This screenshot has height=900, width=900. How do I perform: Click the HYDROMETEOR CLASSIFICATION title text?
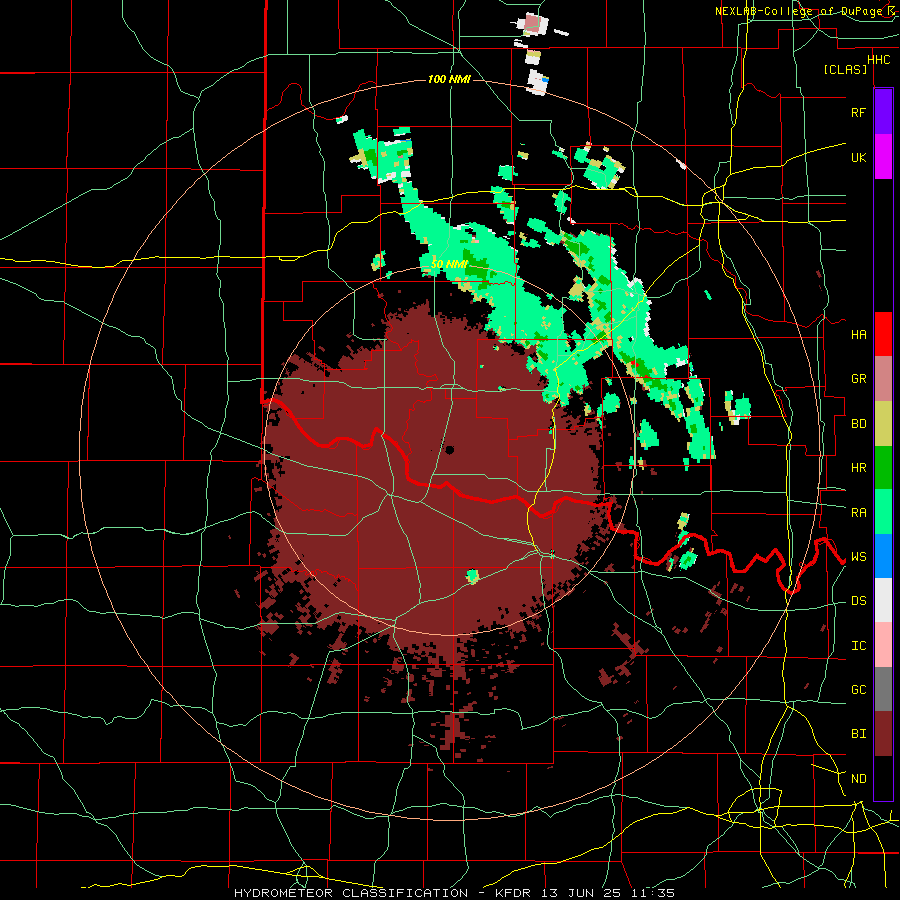pos(351,893)
